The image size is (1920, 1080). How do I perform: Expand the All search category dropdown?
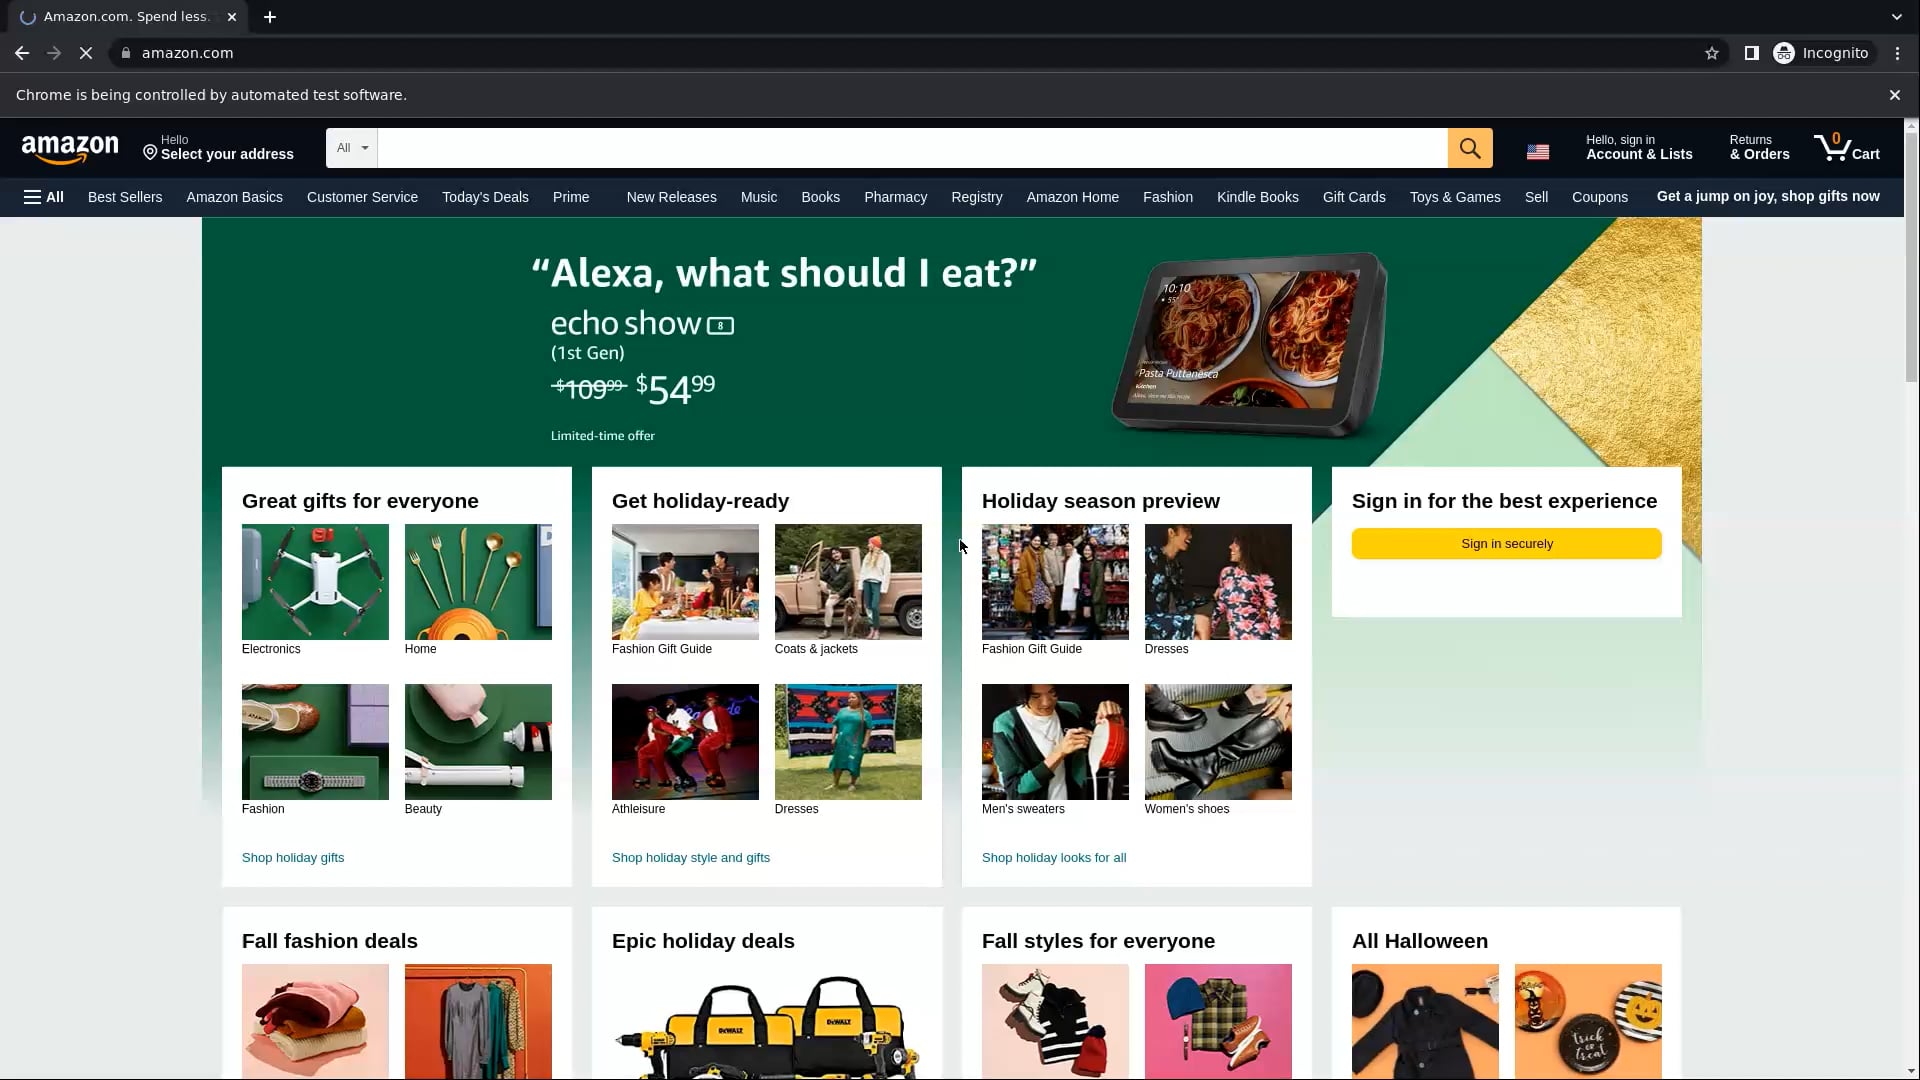pyautogui.click(x=352, y=148)
